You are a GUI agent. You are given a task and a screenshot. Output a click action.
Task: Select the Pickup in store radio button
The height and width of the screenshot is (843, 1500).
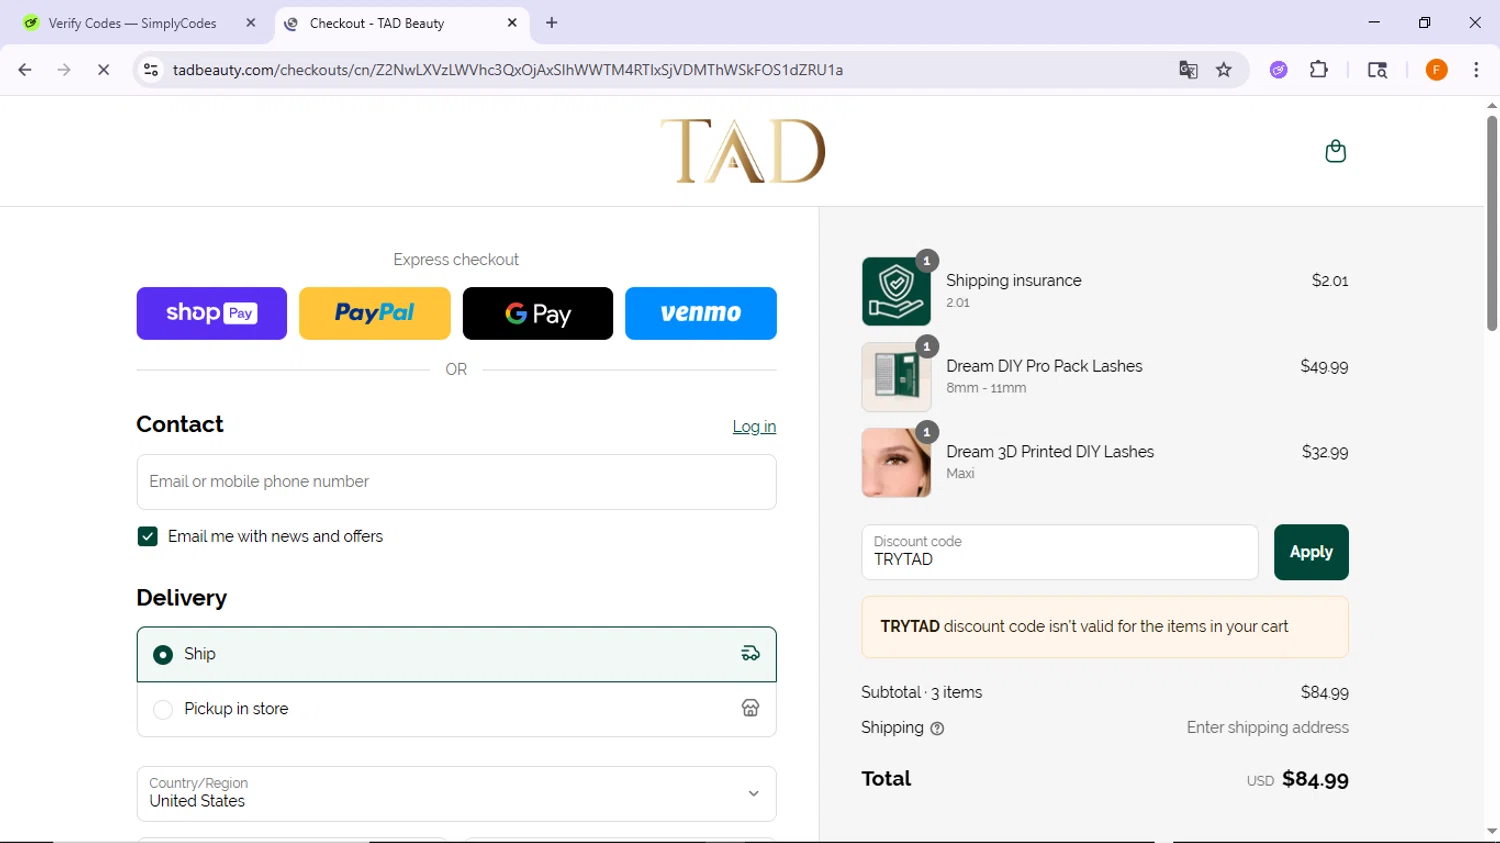coord(163,710)
